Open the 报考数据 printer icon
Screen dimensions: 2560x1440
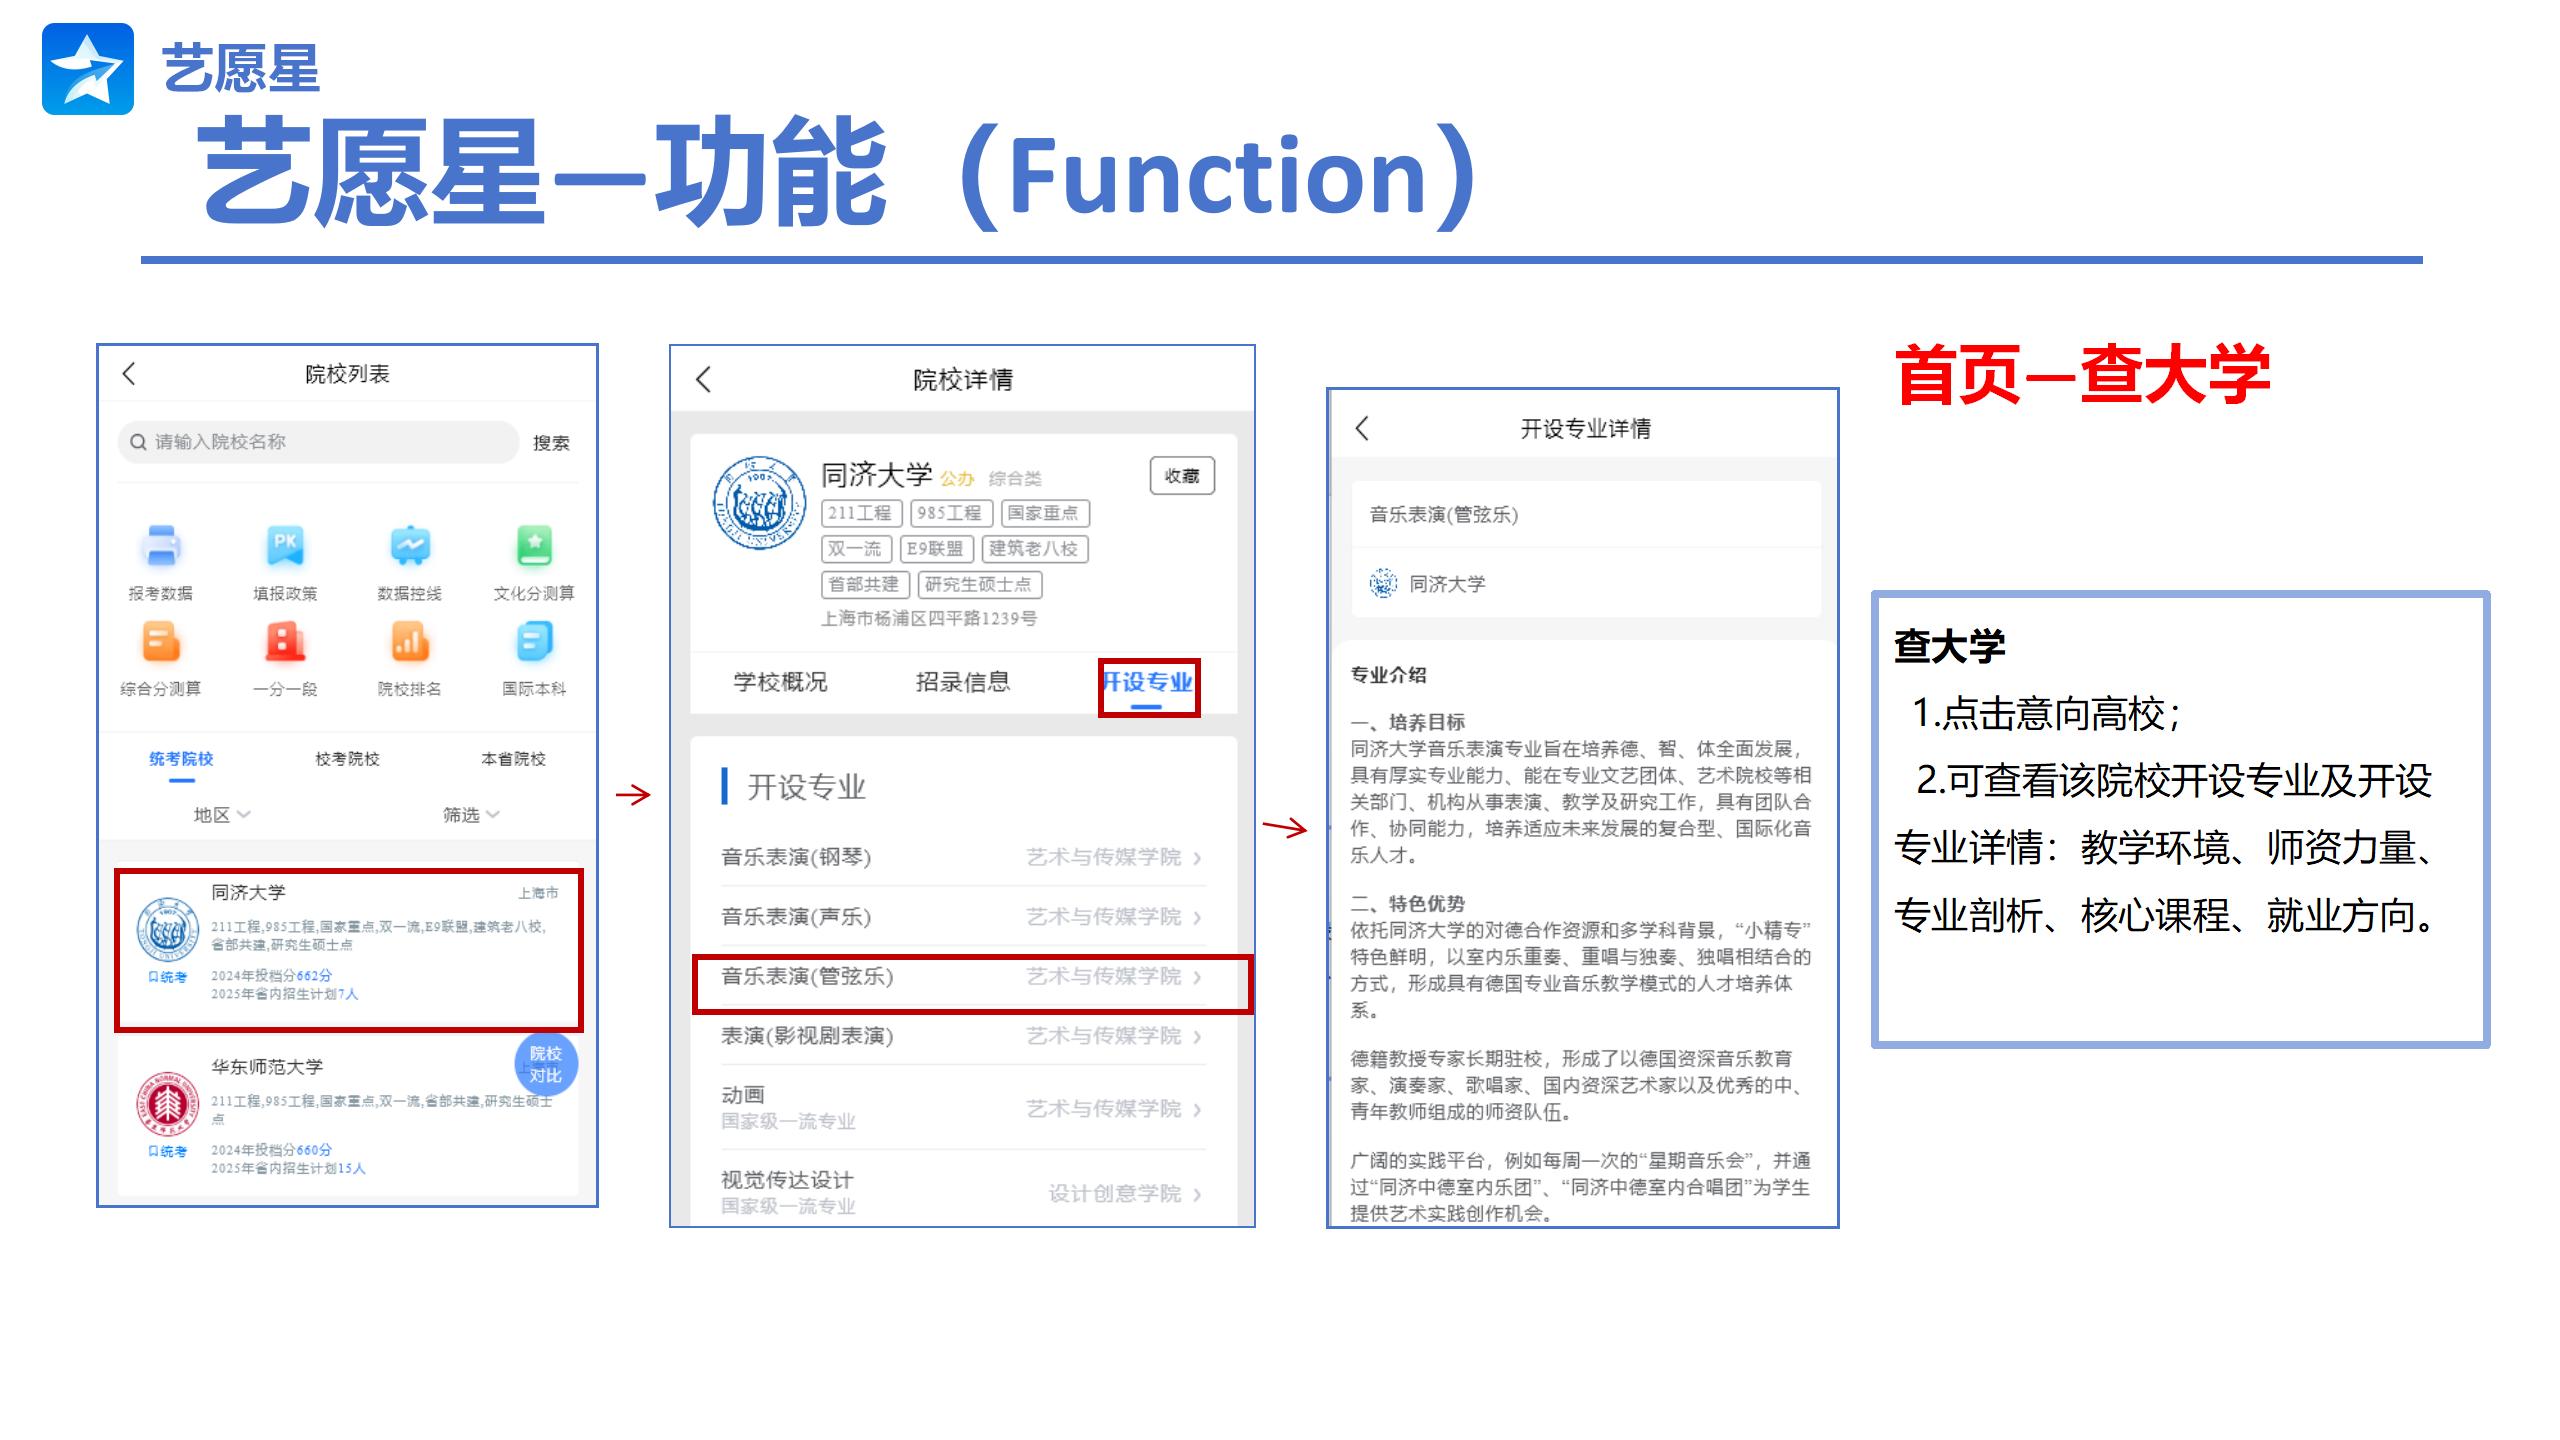[161, 547]
